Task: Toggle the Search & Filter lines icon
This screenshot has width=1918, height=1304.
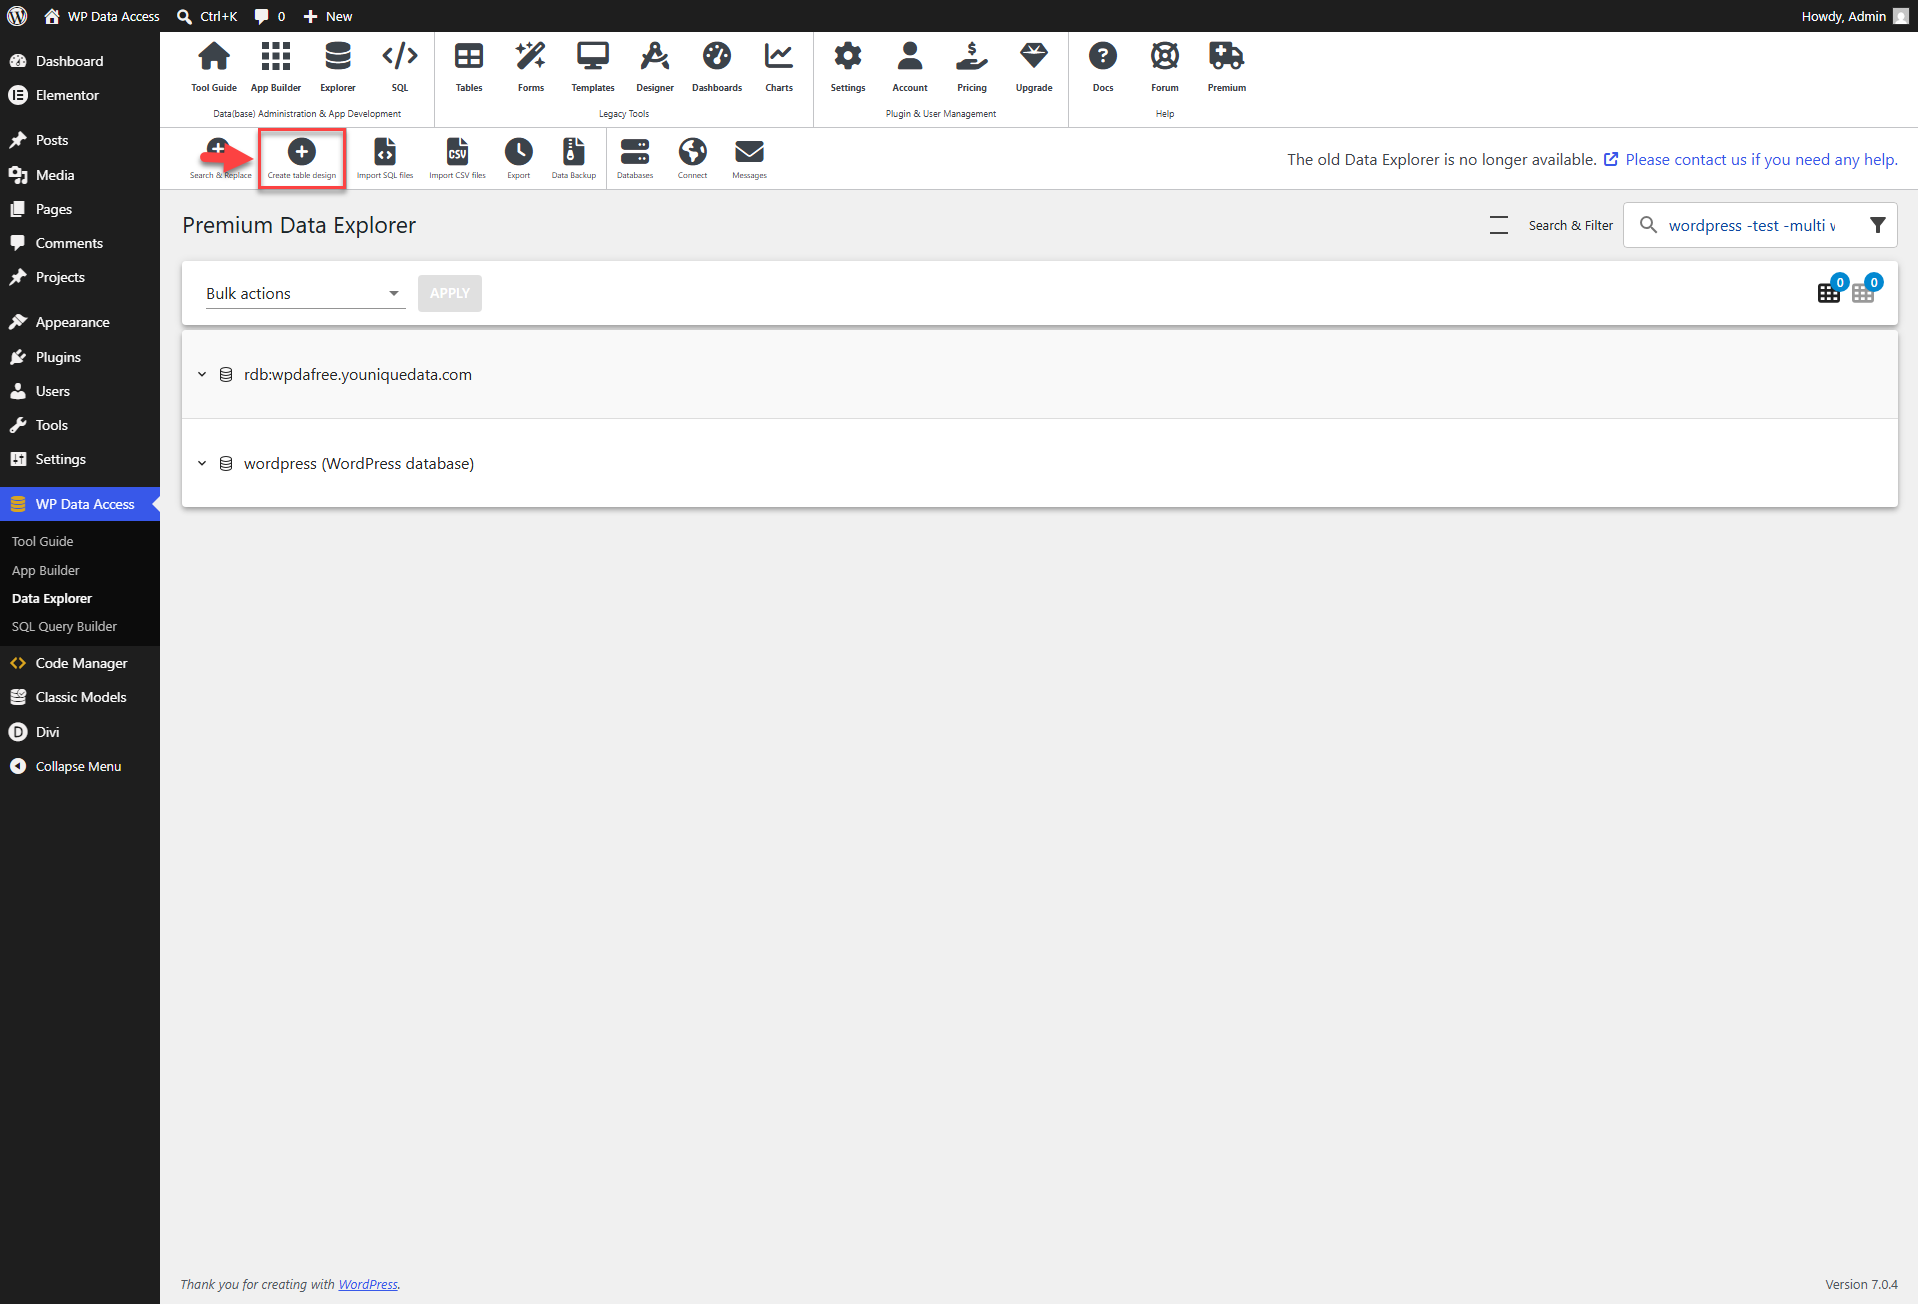Action: coord(1498,226)
